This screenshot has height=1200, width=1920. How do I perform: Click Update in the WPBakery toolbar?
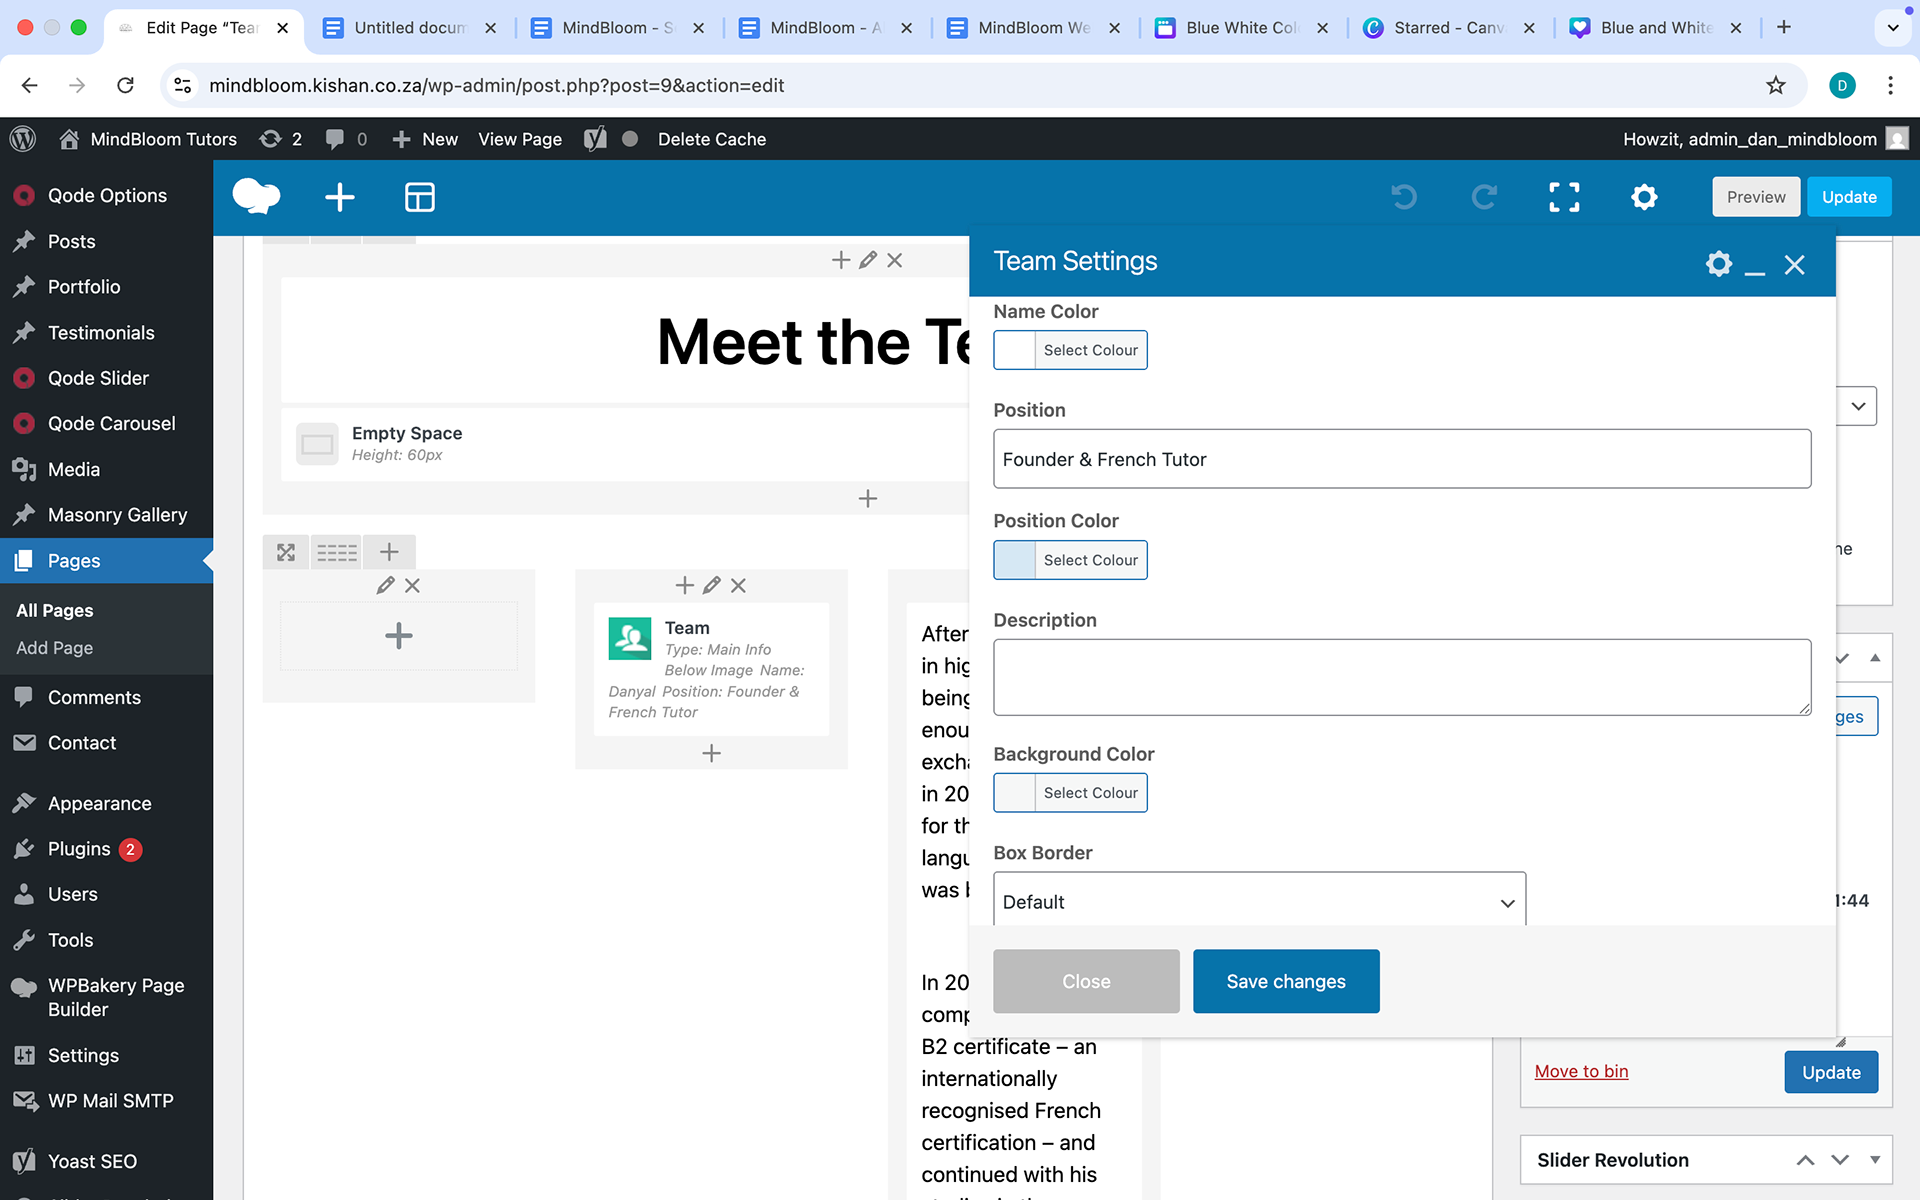(x=1849, y=197)
